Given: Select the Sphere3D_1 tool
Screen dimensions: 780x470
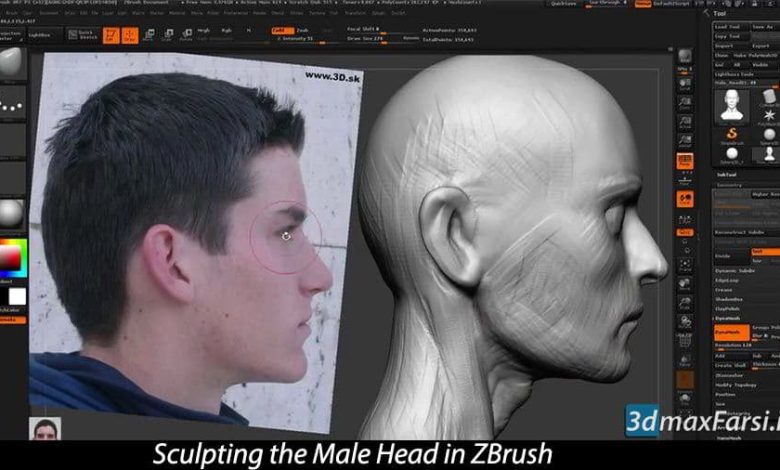Looking at the screenshot, I should click(x=732, y=155).
